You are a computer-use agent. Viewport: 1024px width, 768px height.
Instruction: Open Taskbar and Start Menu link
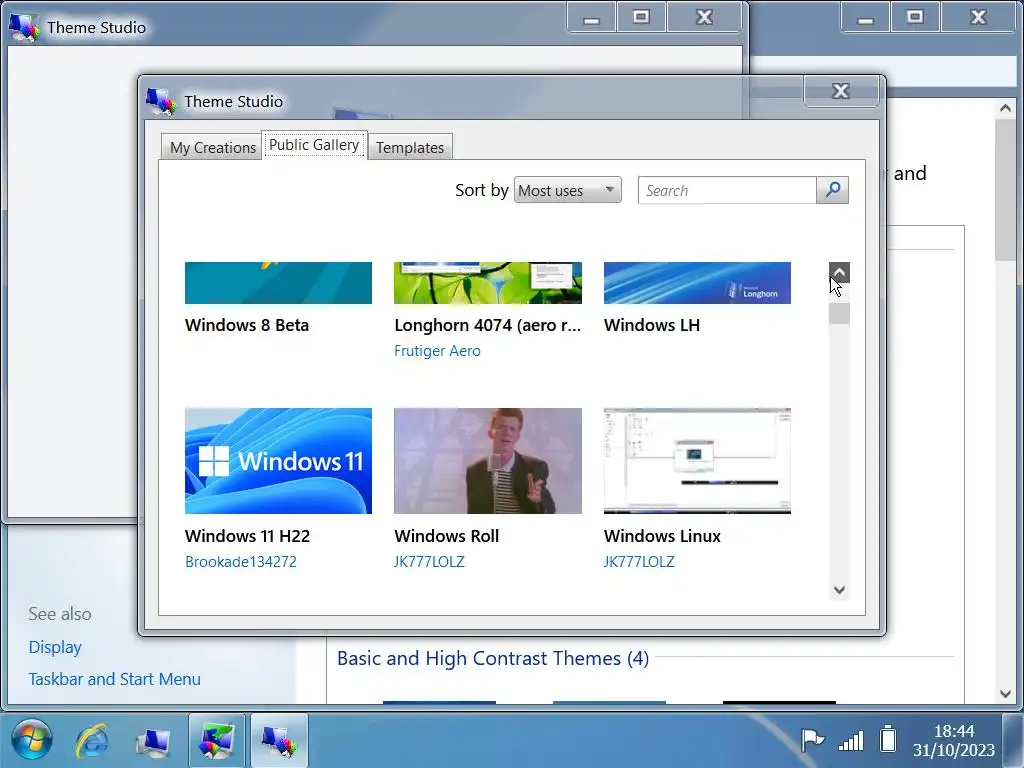click(114, 679)
